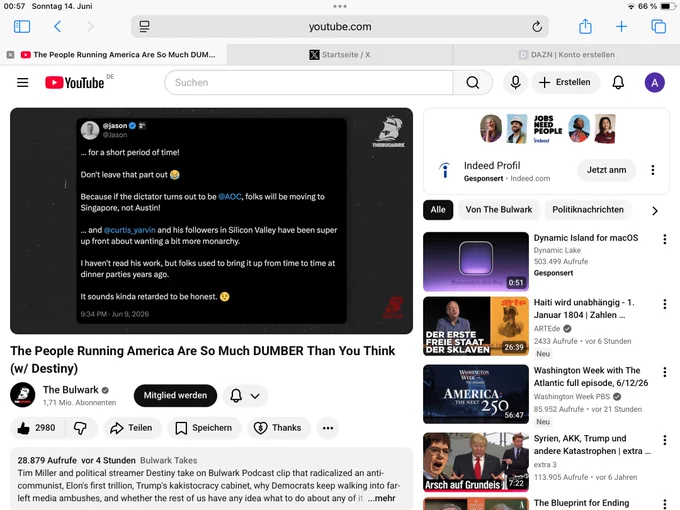
Task: Open the page settings menu icon in address bar
Action: (144, 26)
